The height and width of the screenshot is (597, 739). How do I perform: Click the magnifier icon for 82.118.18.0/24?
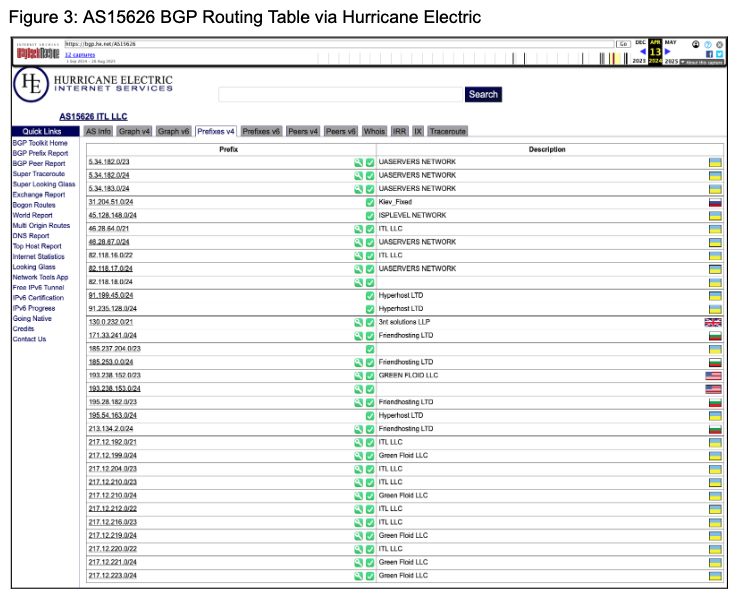(358, 282)
